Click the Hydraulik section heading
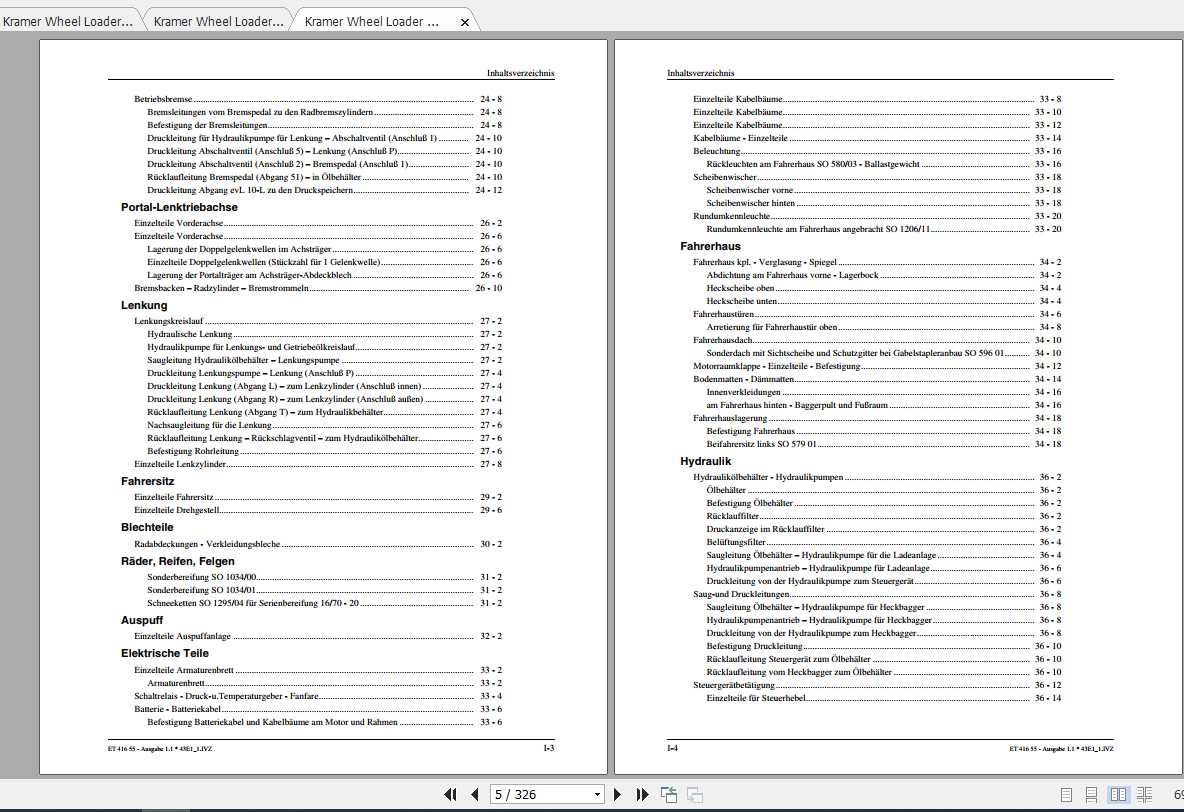Screen dimensions: 1184x812 click(705, 462)
